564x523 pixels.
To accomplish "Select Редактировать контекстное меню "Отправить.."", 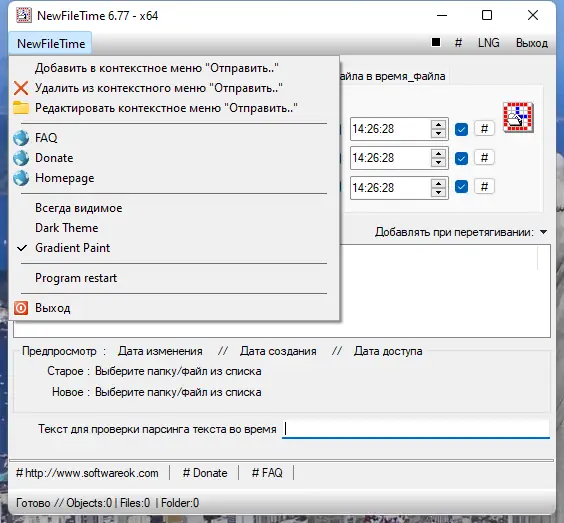I will [x=174, y=108].
